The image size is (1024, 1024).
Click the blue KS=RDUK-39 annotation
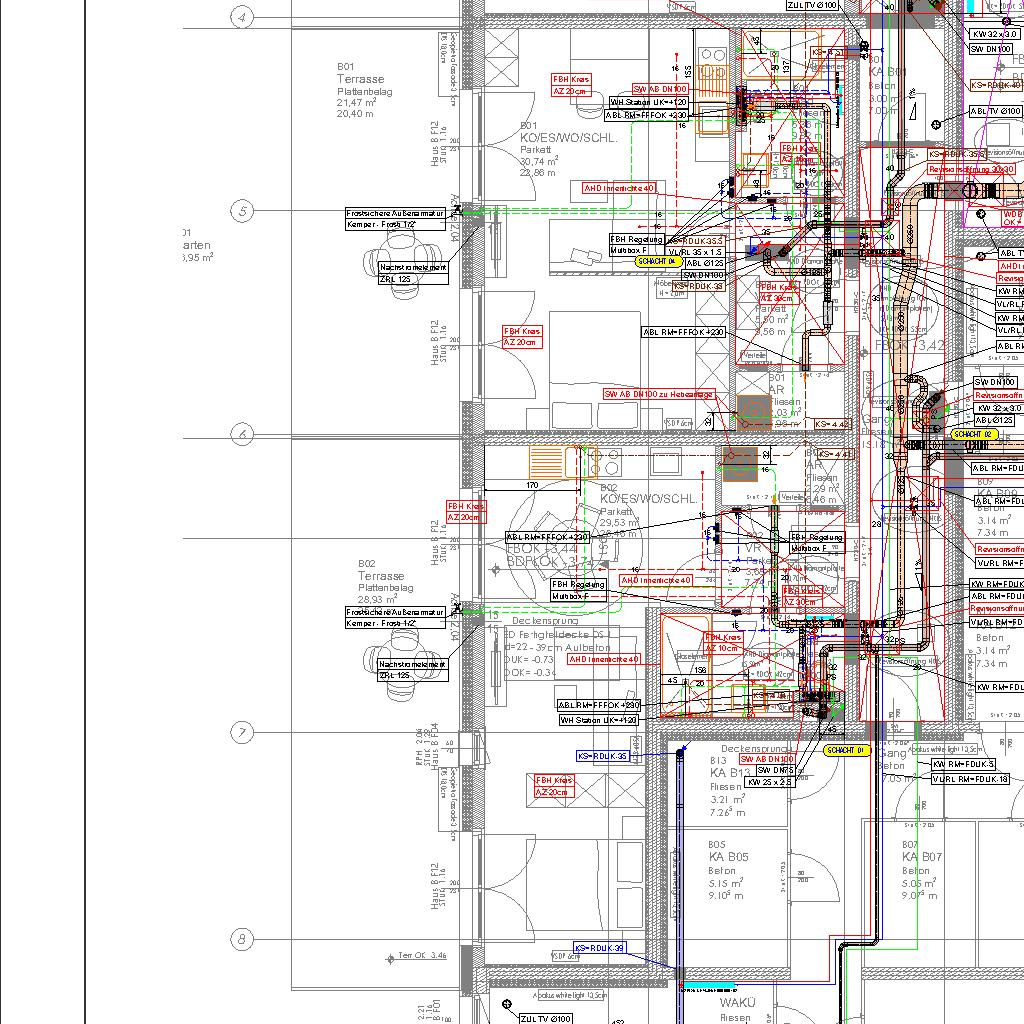point(600,948)
